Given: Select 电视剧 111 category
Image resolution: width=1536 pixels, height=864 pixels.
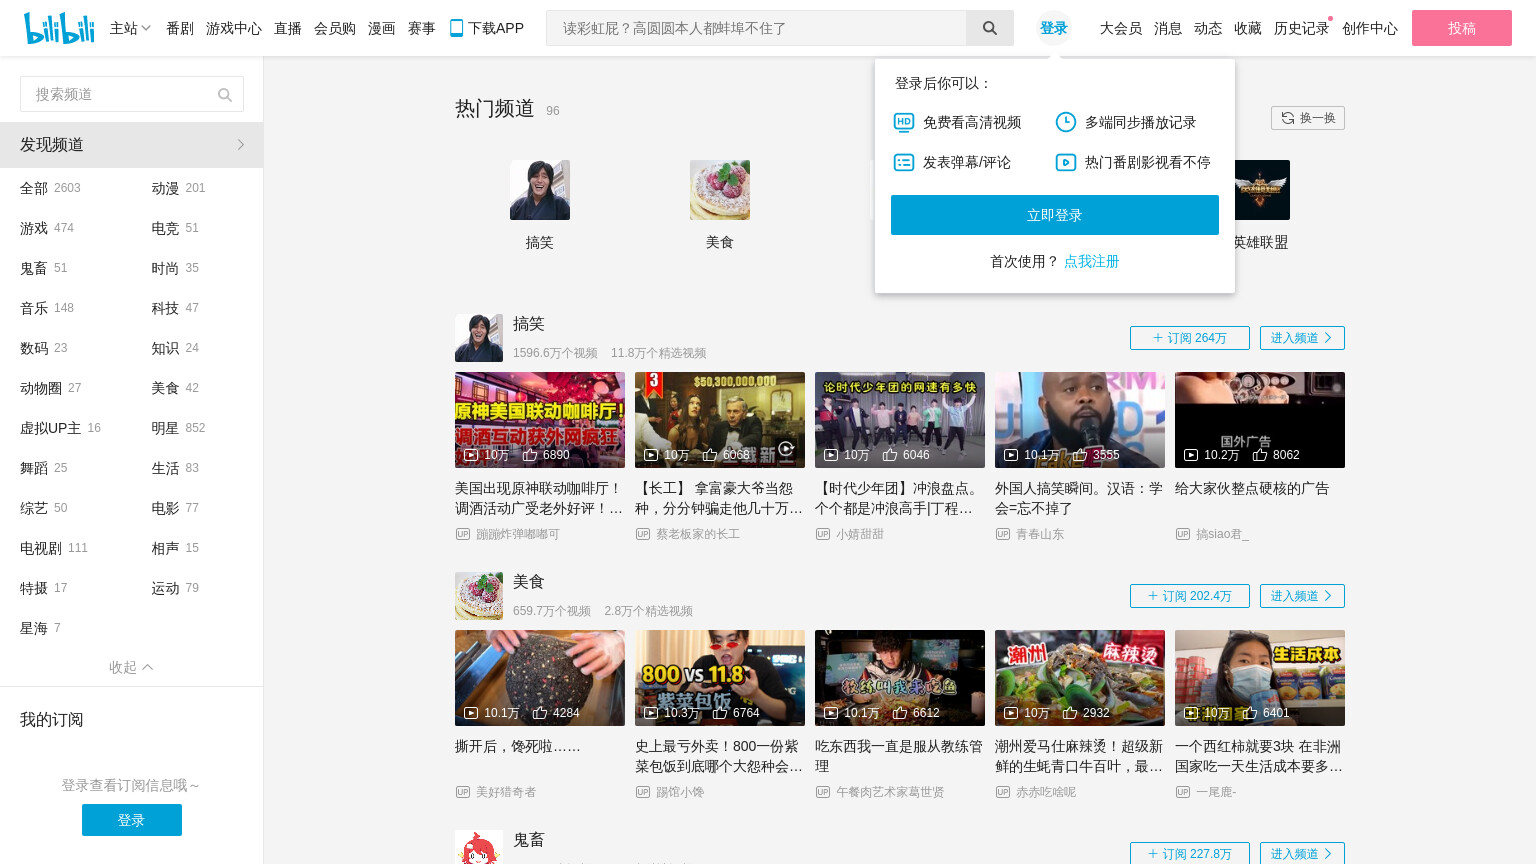Looking at the screenshot, I should click(54, 548).
